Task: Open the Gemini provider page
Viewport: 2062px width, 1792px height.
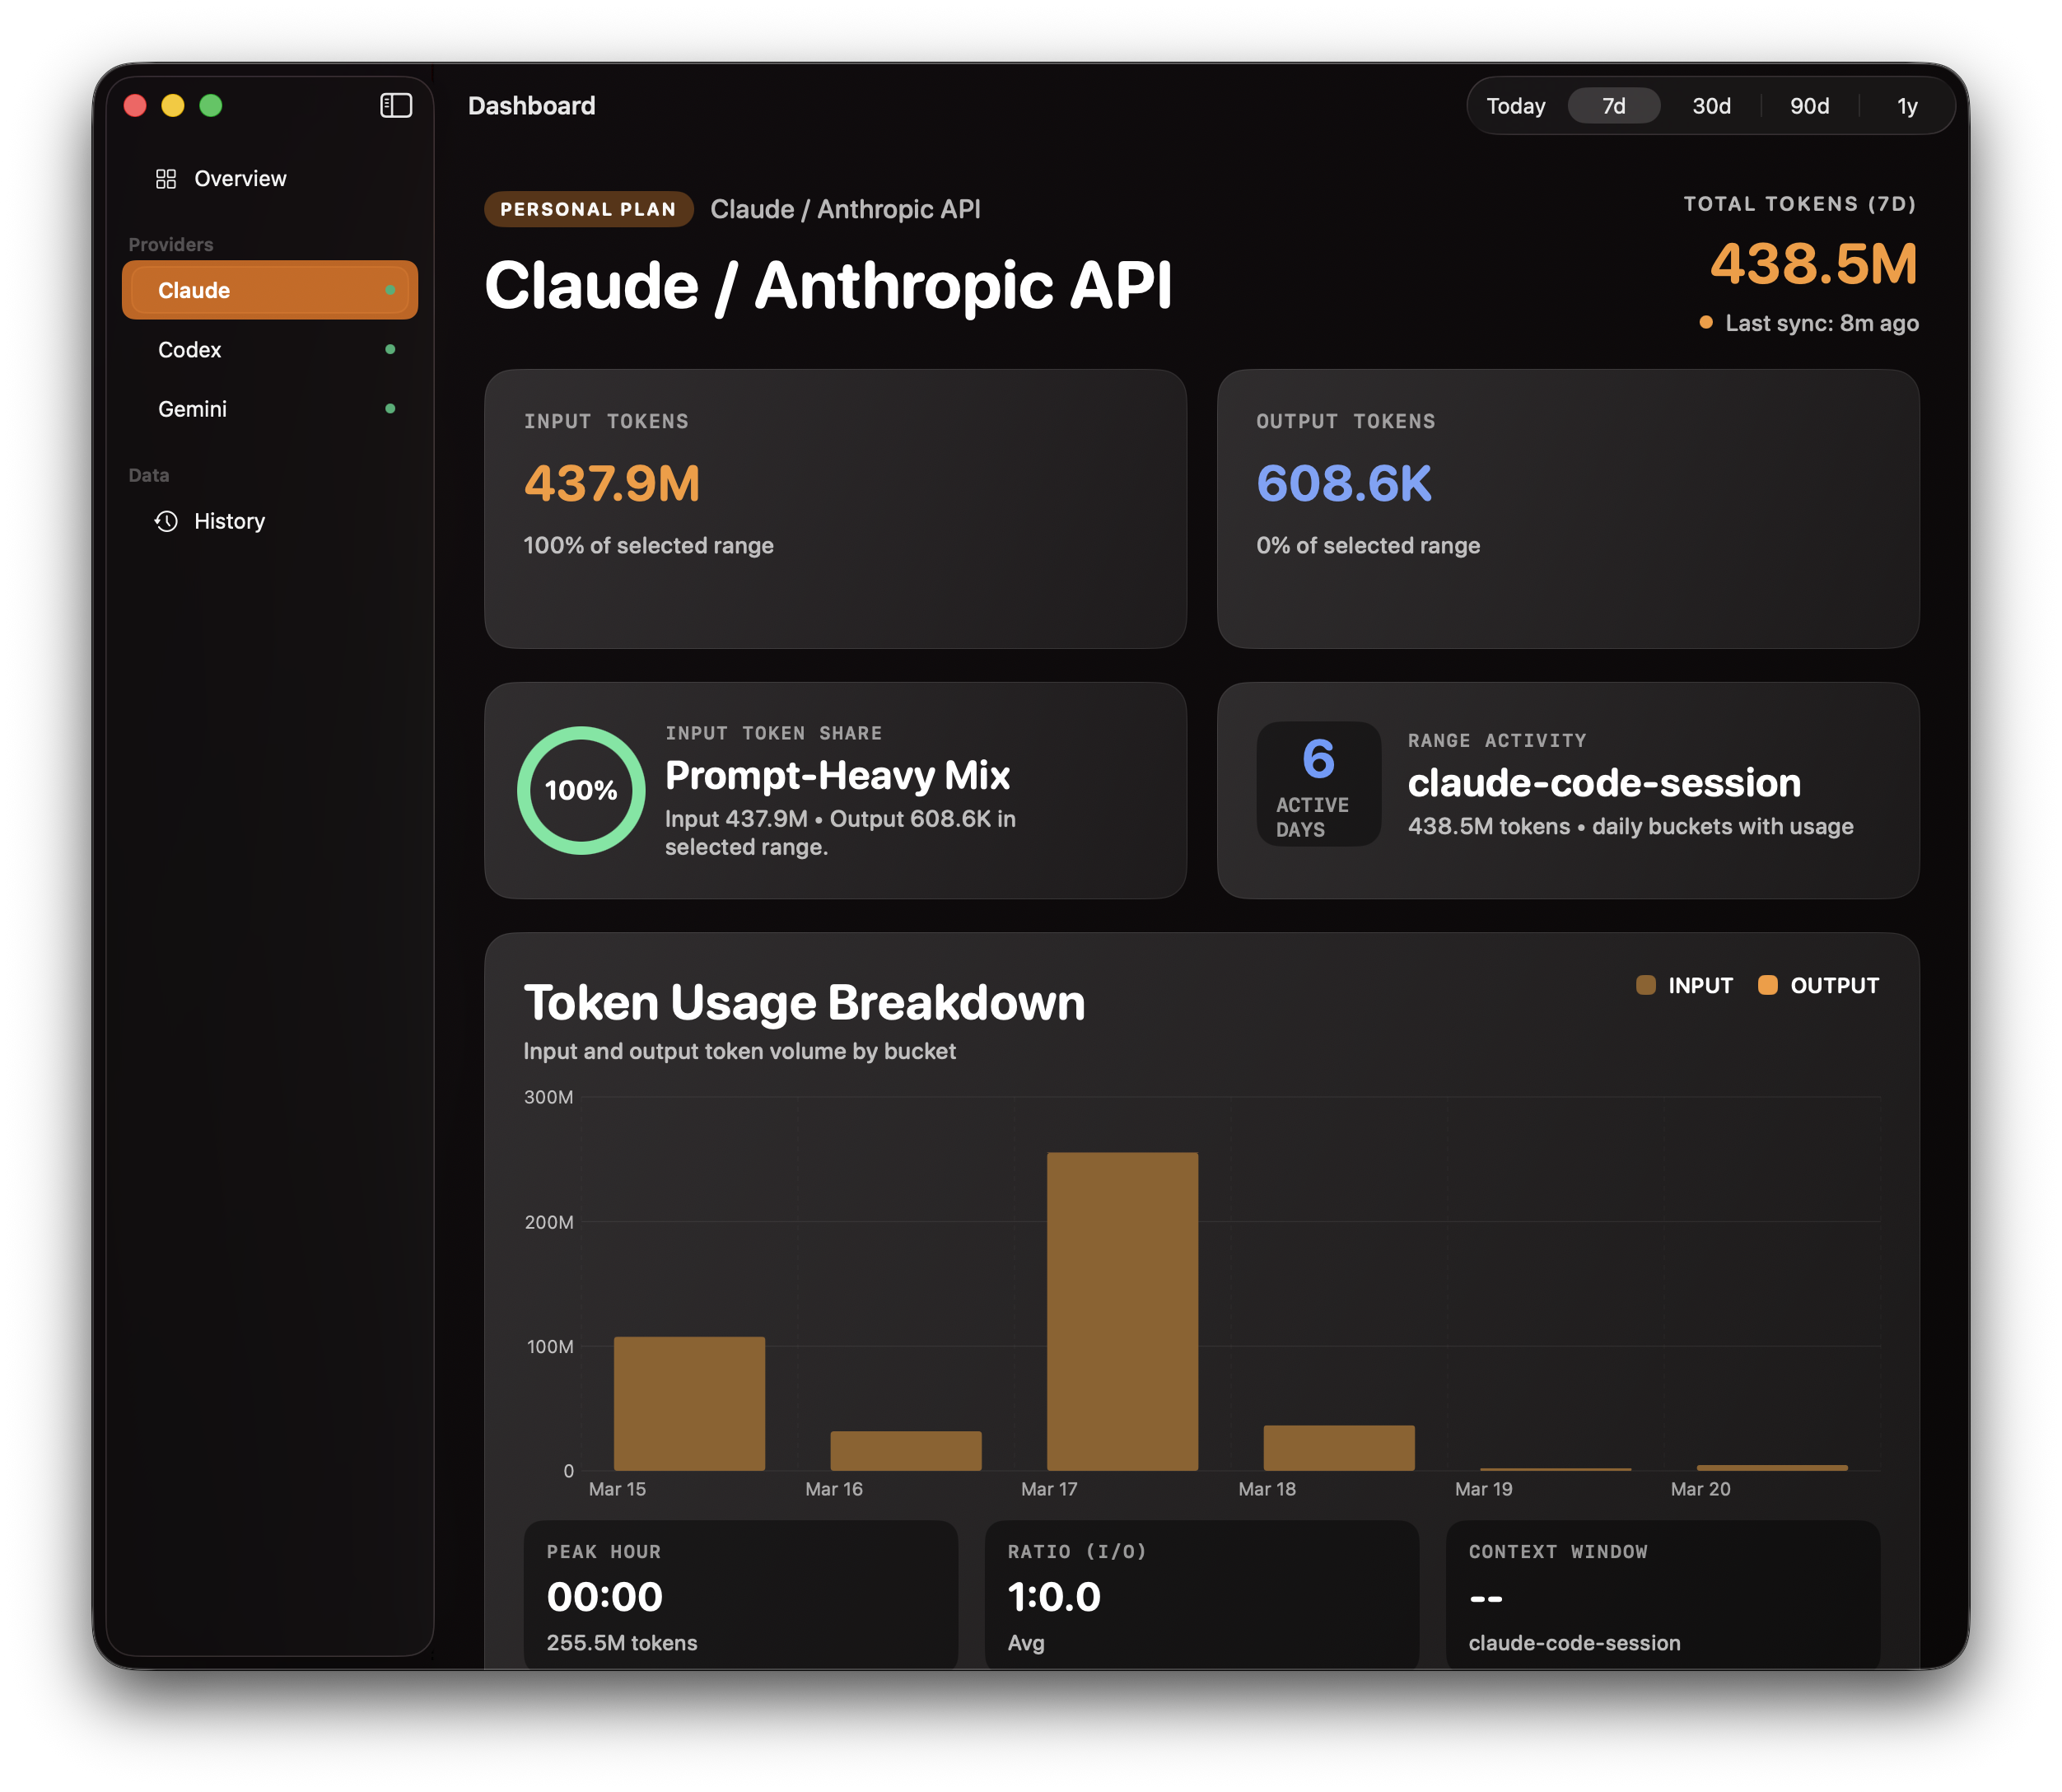Action: pyautogui.click(x=192, y=408)
